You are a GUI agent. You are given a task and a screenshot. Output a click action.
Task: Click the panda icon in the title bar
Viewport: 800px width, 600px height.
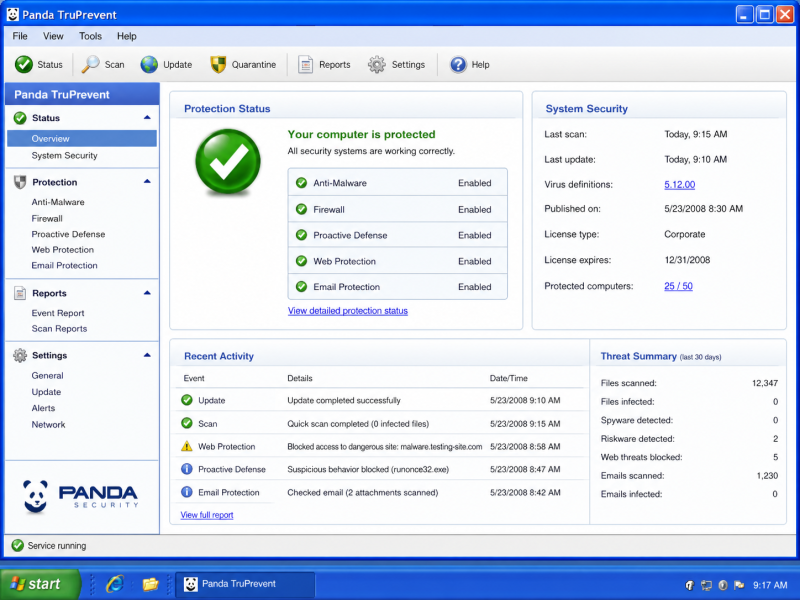13,15
